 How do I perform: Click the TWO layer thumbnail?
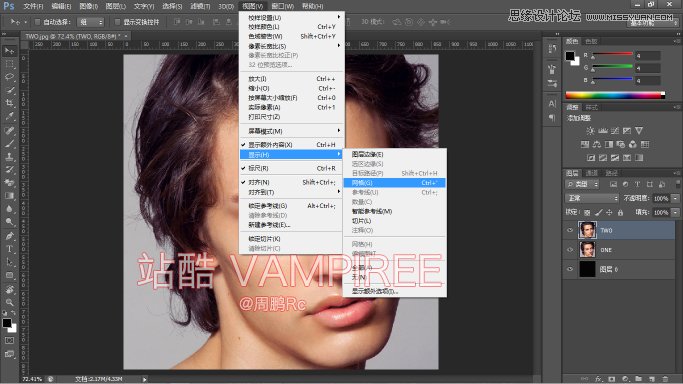(x=587, y=230)
